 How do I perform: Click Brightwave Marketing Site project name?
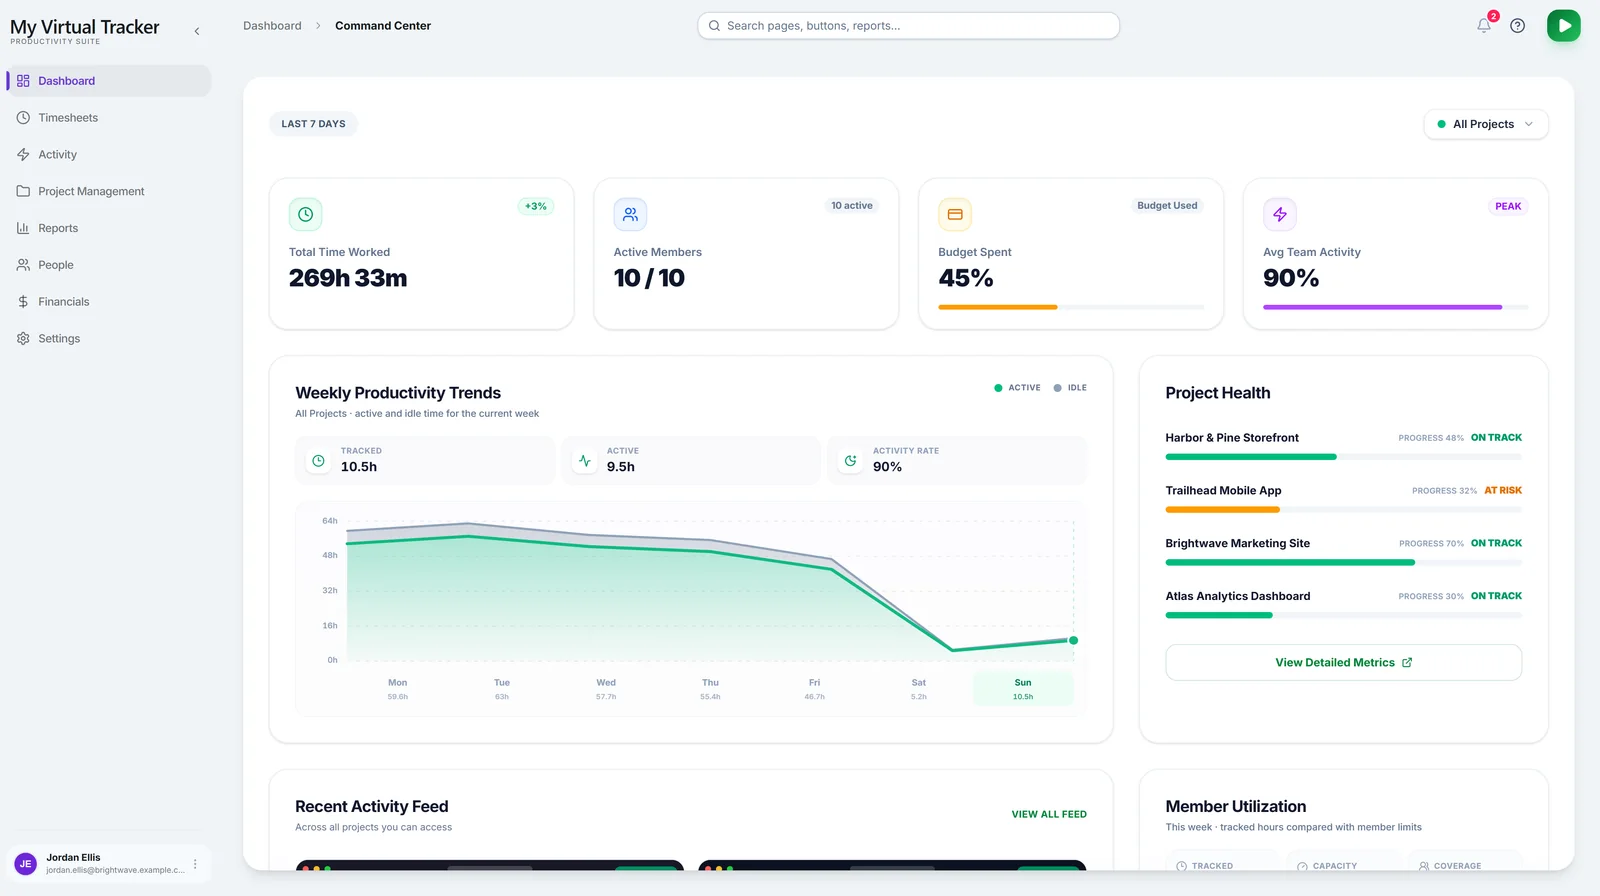point(1238,544)
